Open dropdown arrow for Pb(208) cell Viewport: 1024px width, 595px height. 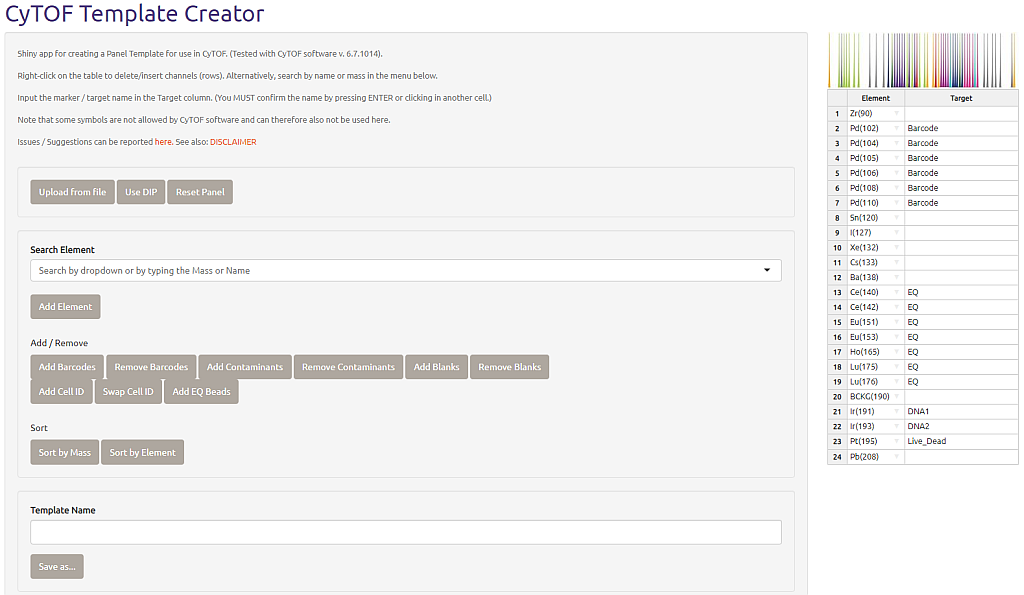[897, 457]
